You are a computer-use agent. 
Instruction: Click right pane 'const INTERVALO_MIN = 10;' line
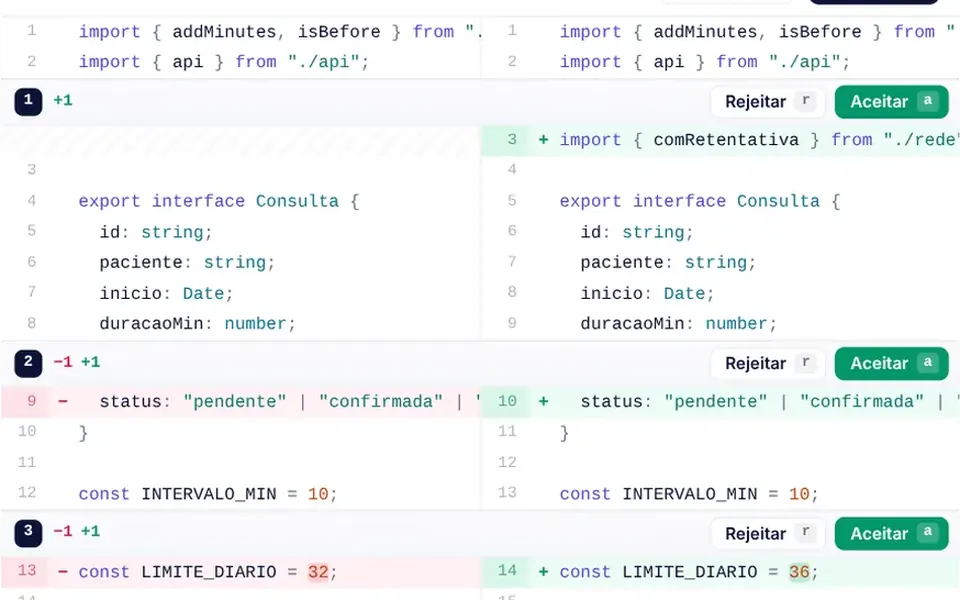(721, 493)
